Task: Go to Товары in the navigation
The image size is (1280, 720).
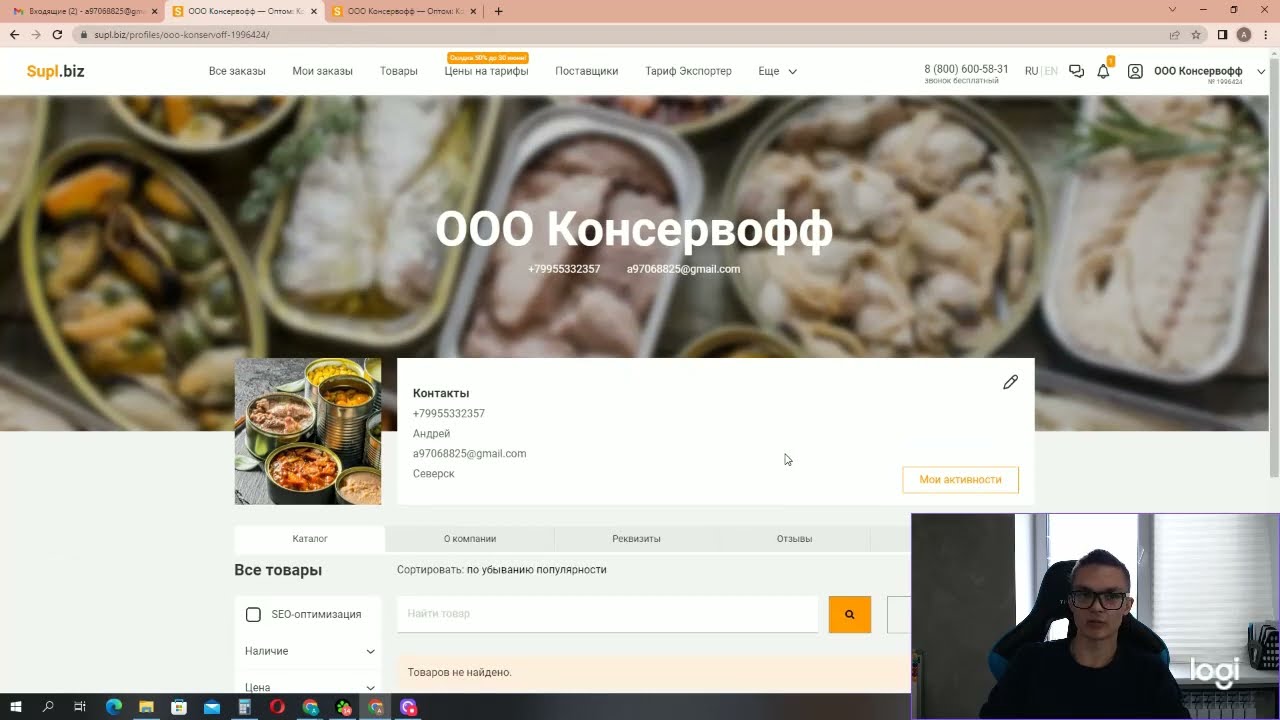Action: point(398,71)
